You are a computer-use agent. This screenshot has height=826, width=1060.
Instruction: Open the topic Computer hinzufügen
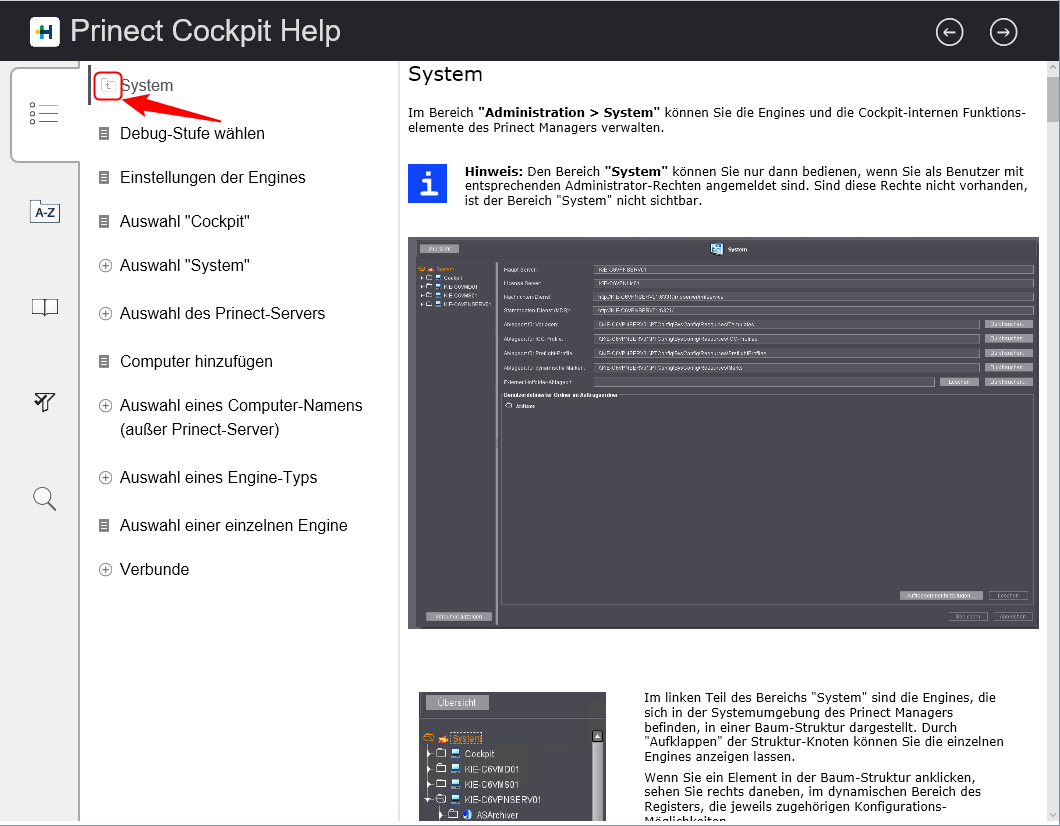coord(196,362)
